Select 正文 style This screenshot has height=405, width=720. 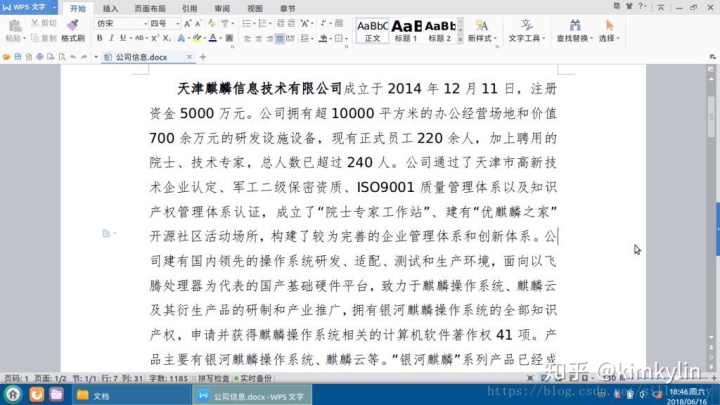click(x=372, y=31)
